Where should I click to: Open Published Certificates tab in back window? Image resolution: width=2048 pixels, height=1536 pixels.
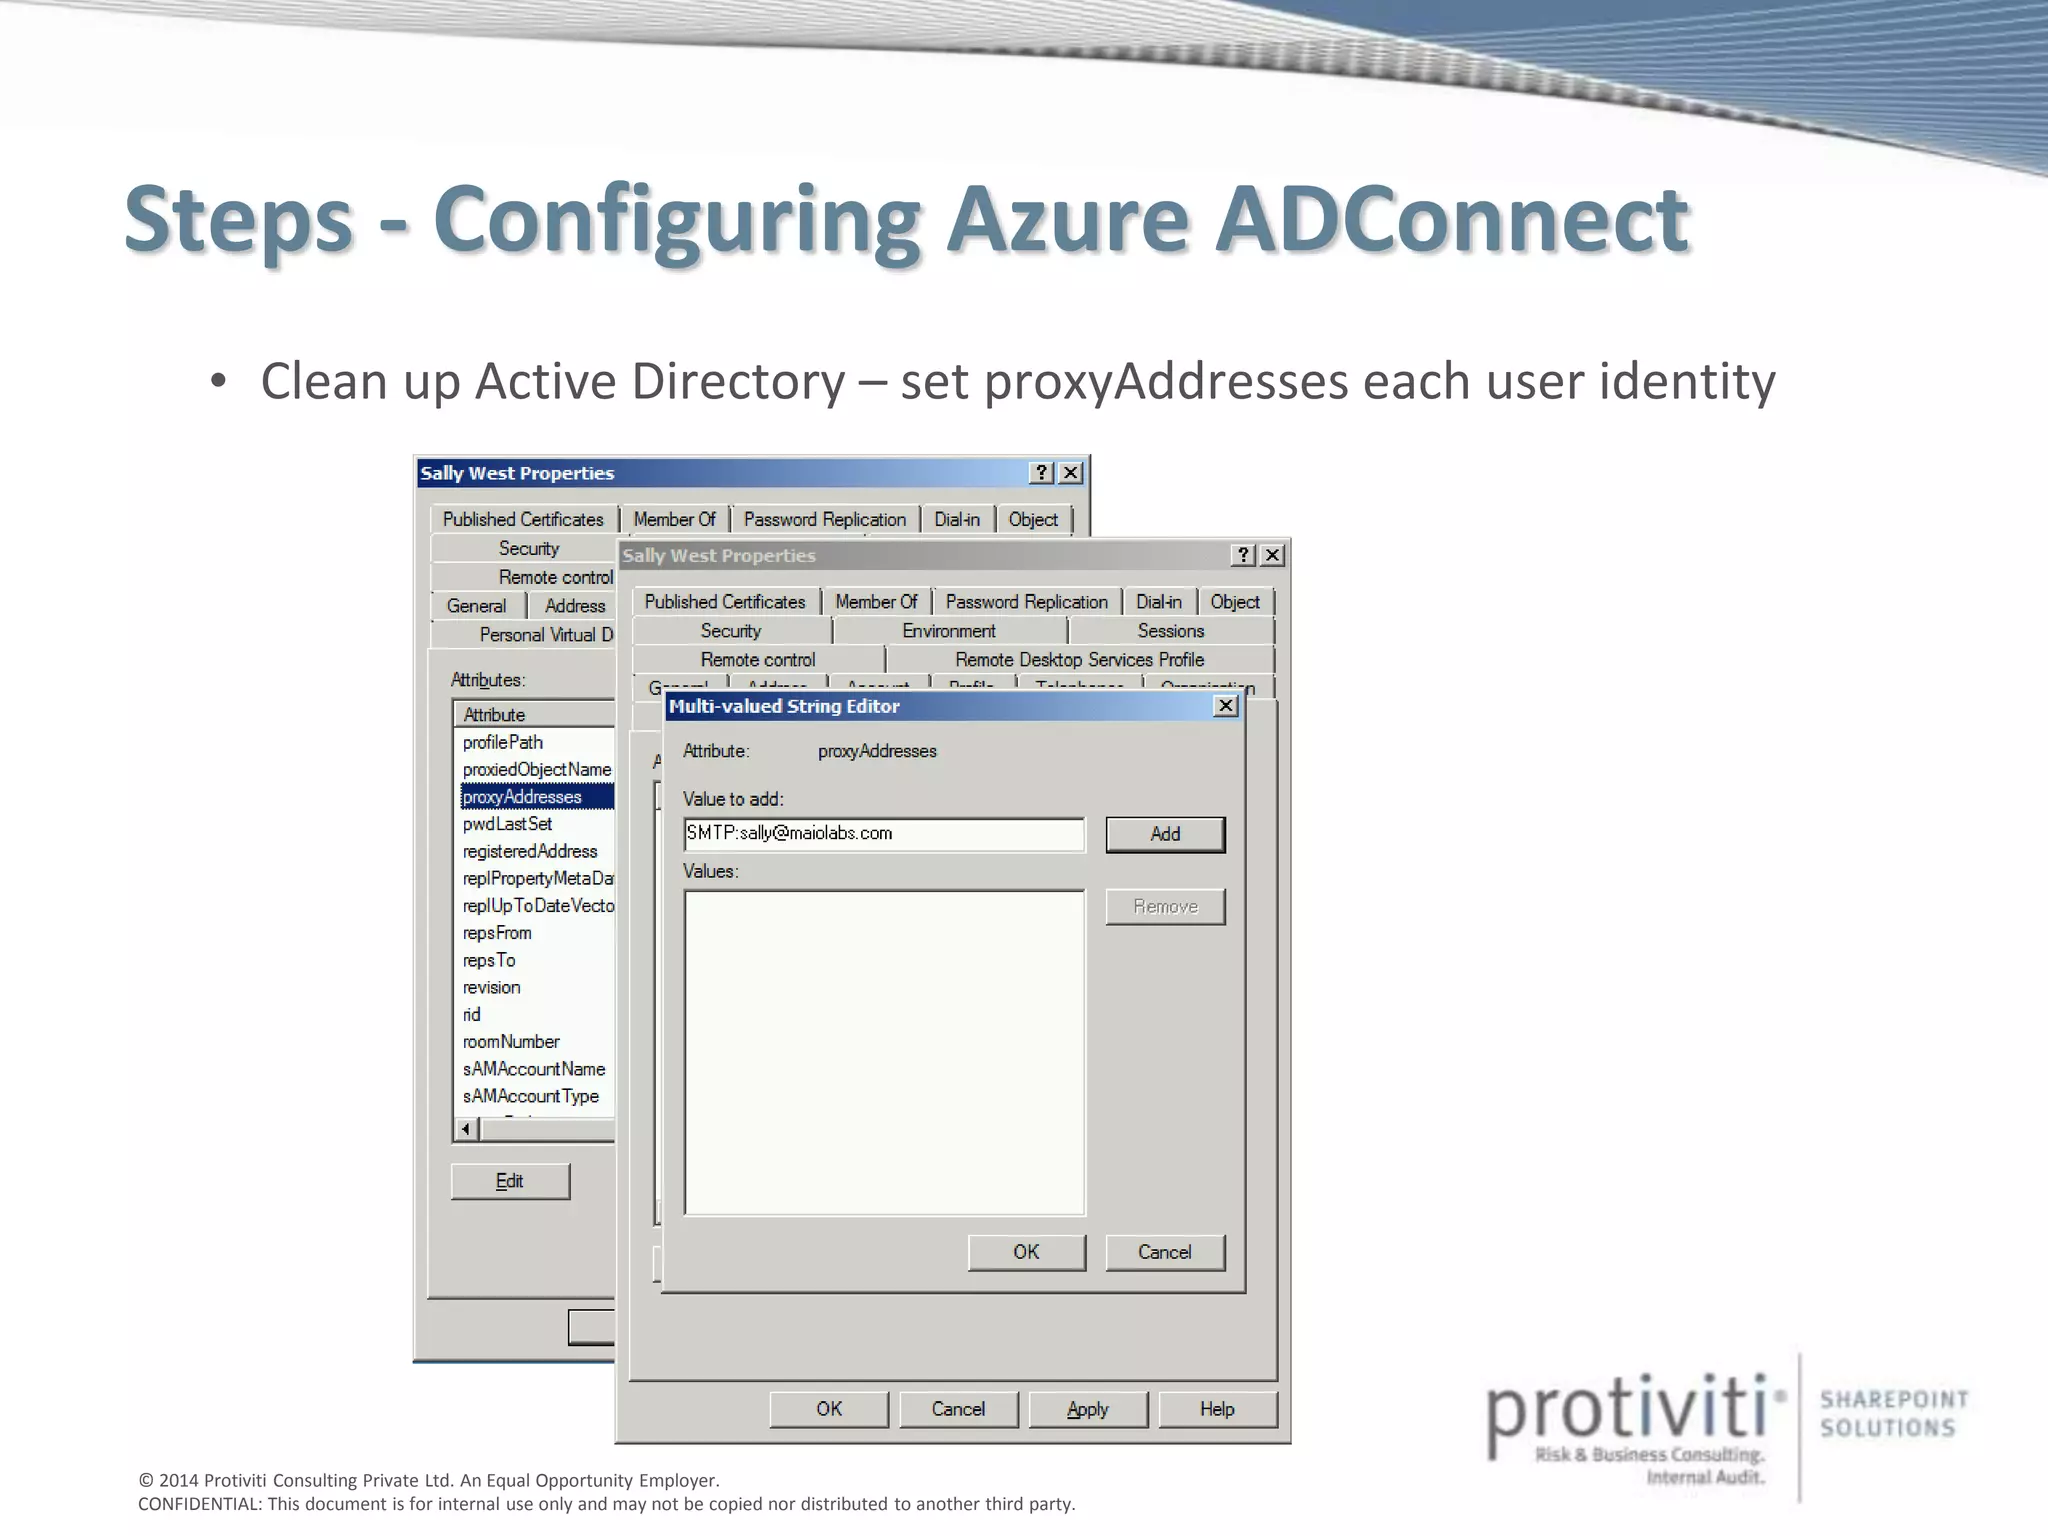pyautogui.click(x=523, y=520)
